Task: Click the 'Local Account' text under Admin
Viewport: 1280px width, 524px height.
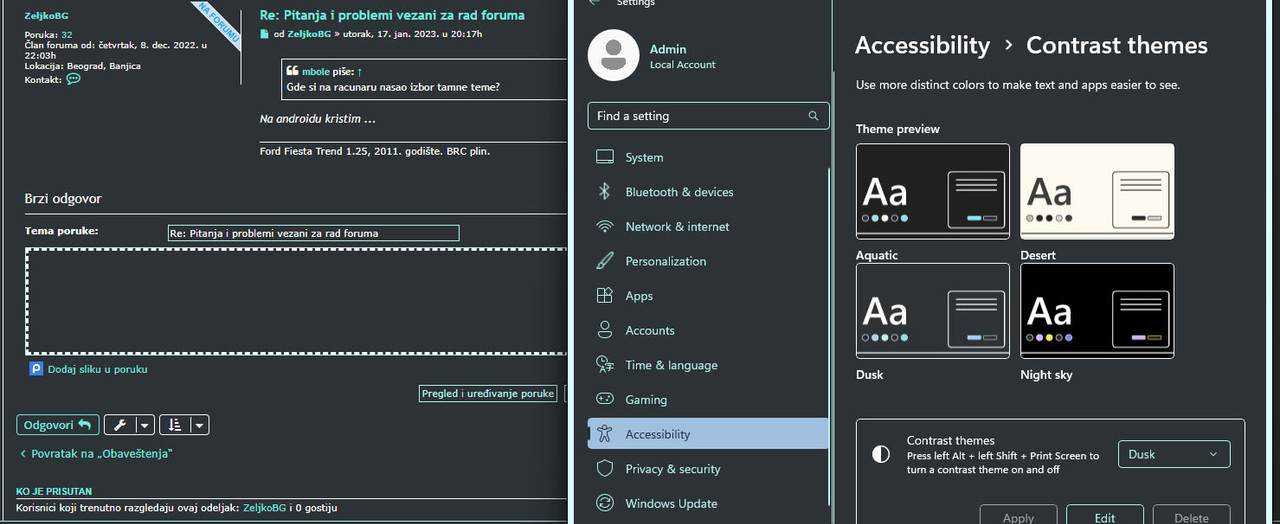Action: click(683, 65)
